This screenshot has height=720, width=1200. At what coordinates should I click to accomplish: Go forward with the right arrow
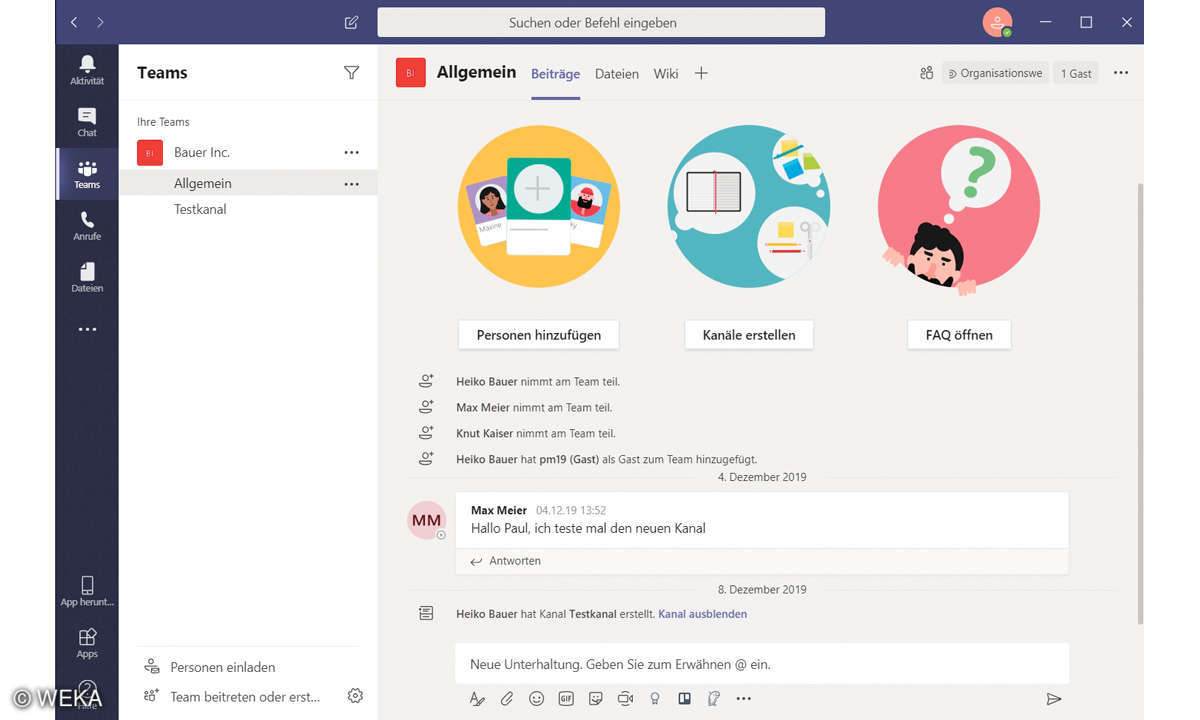100,22
